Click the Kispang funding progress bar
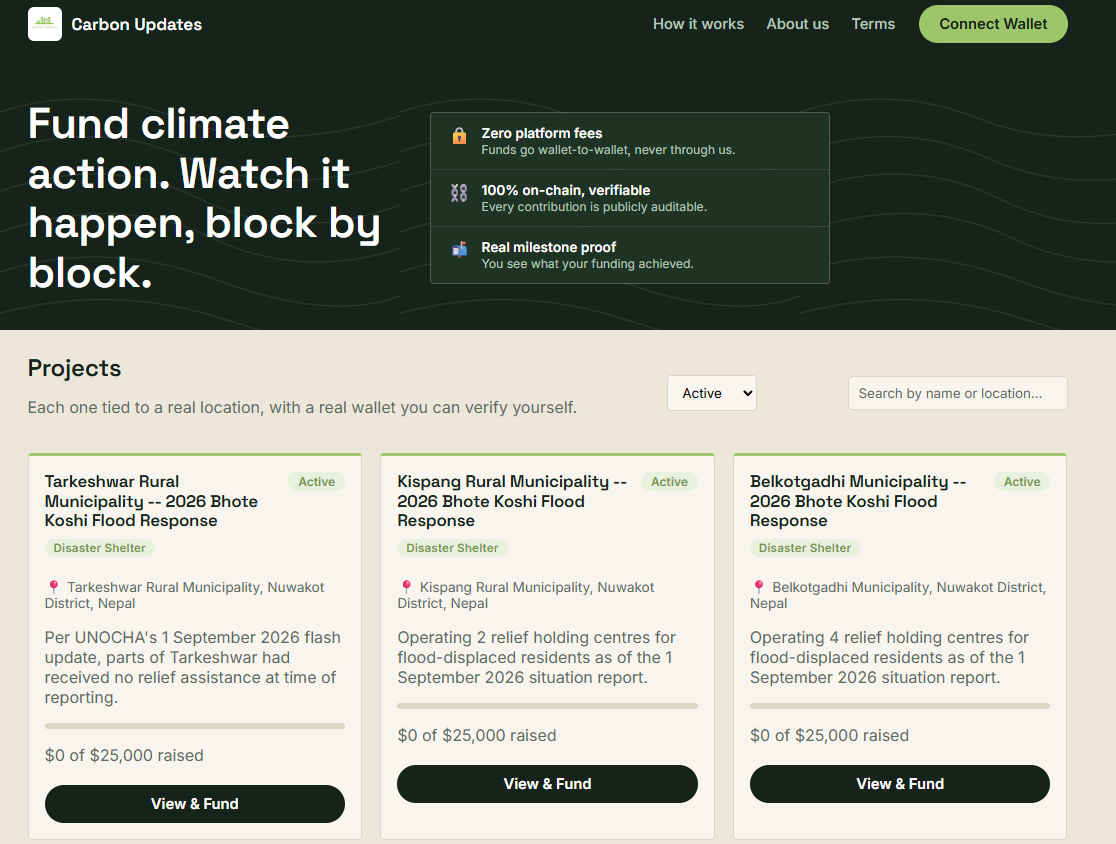The width and height of the screenshot is (1116, 844). click(x=547, y=706)
